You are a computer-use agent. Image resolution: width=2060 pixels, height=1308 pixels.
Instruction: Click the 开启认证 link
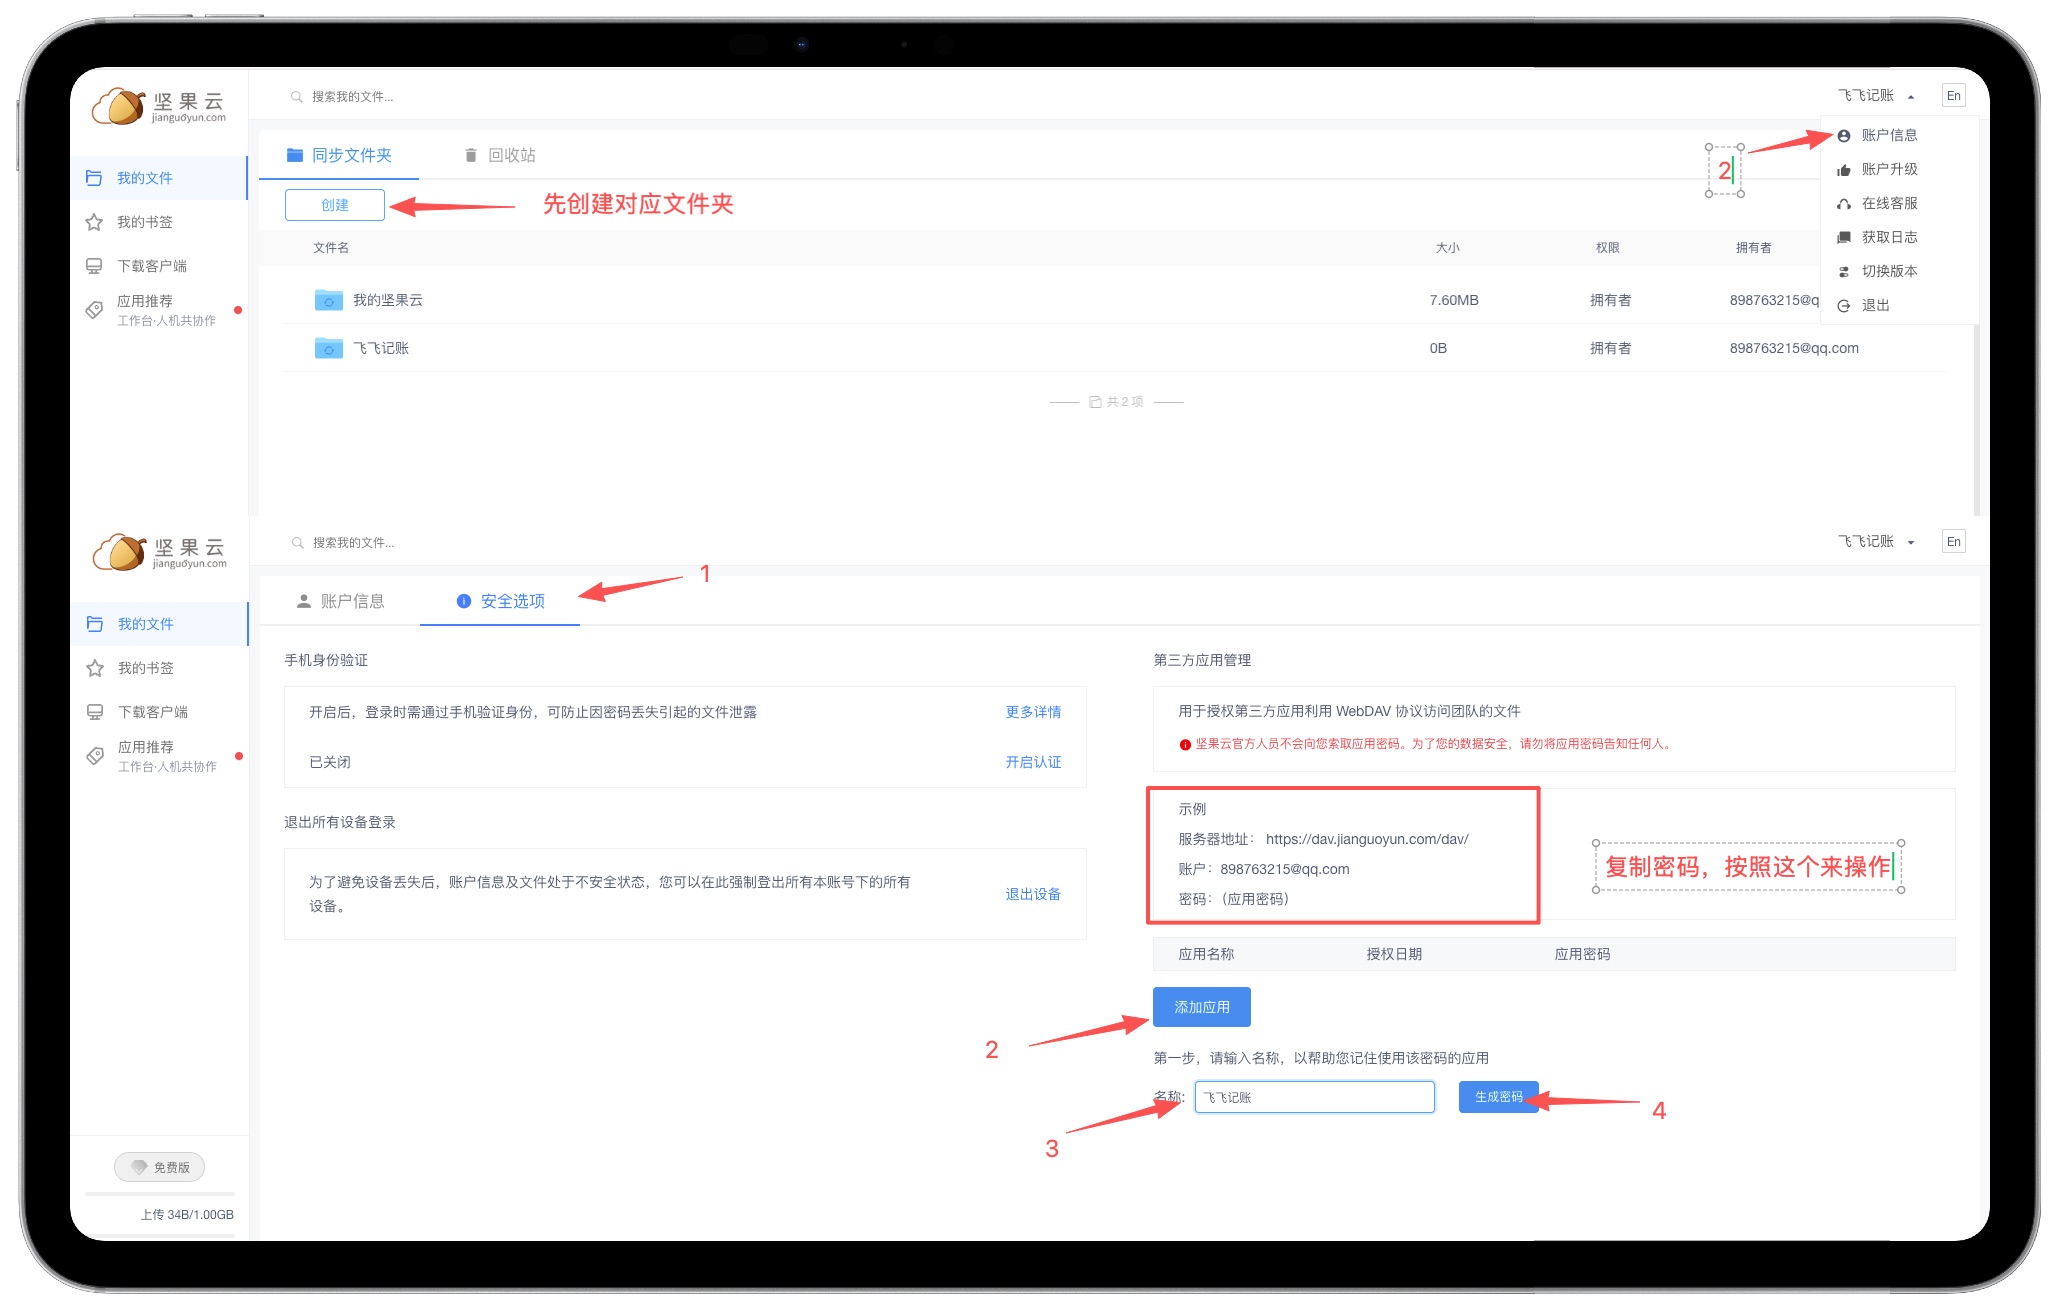[1033, 762]
